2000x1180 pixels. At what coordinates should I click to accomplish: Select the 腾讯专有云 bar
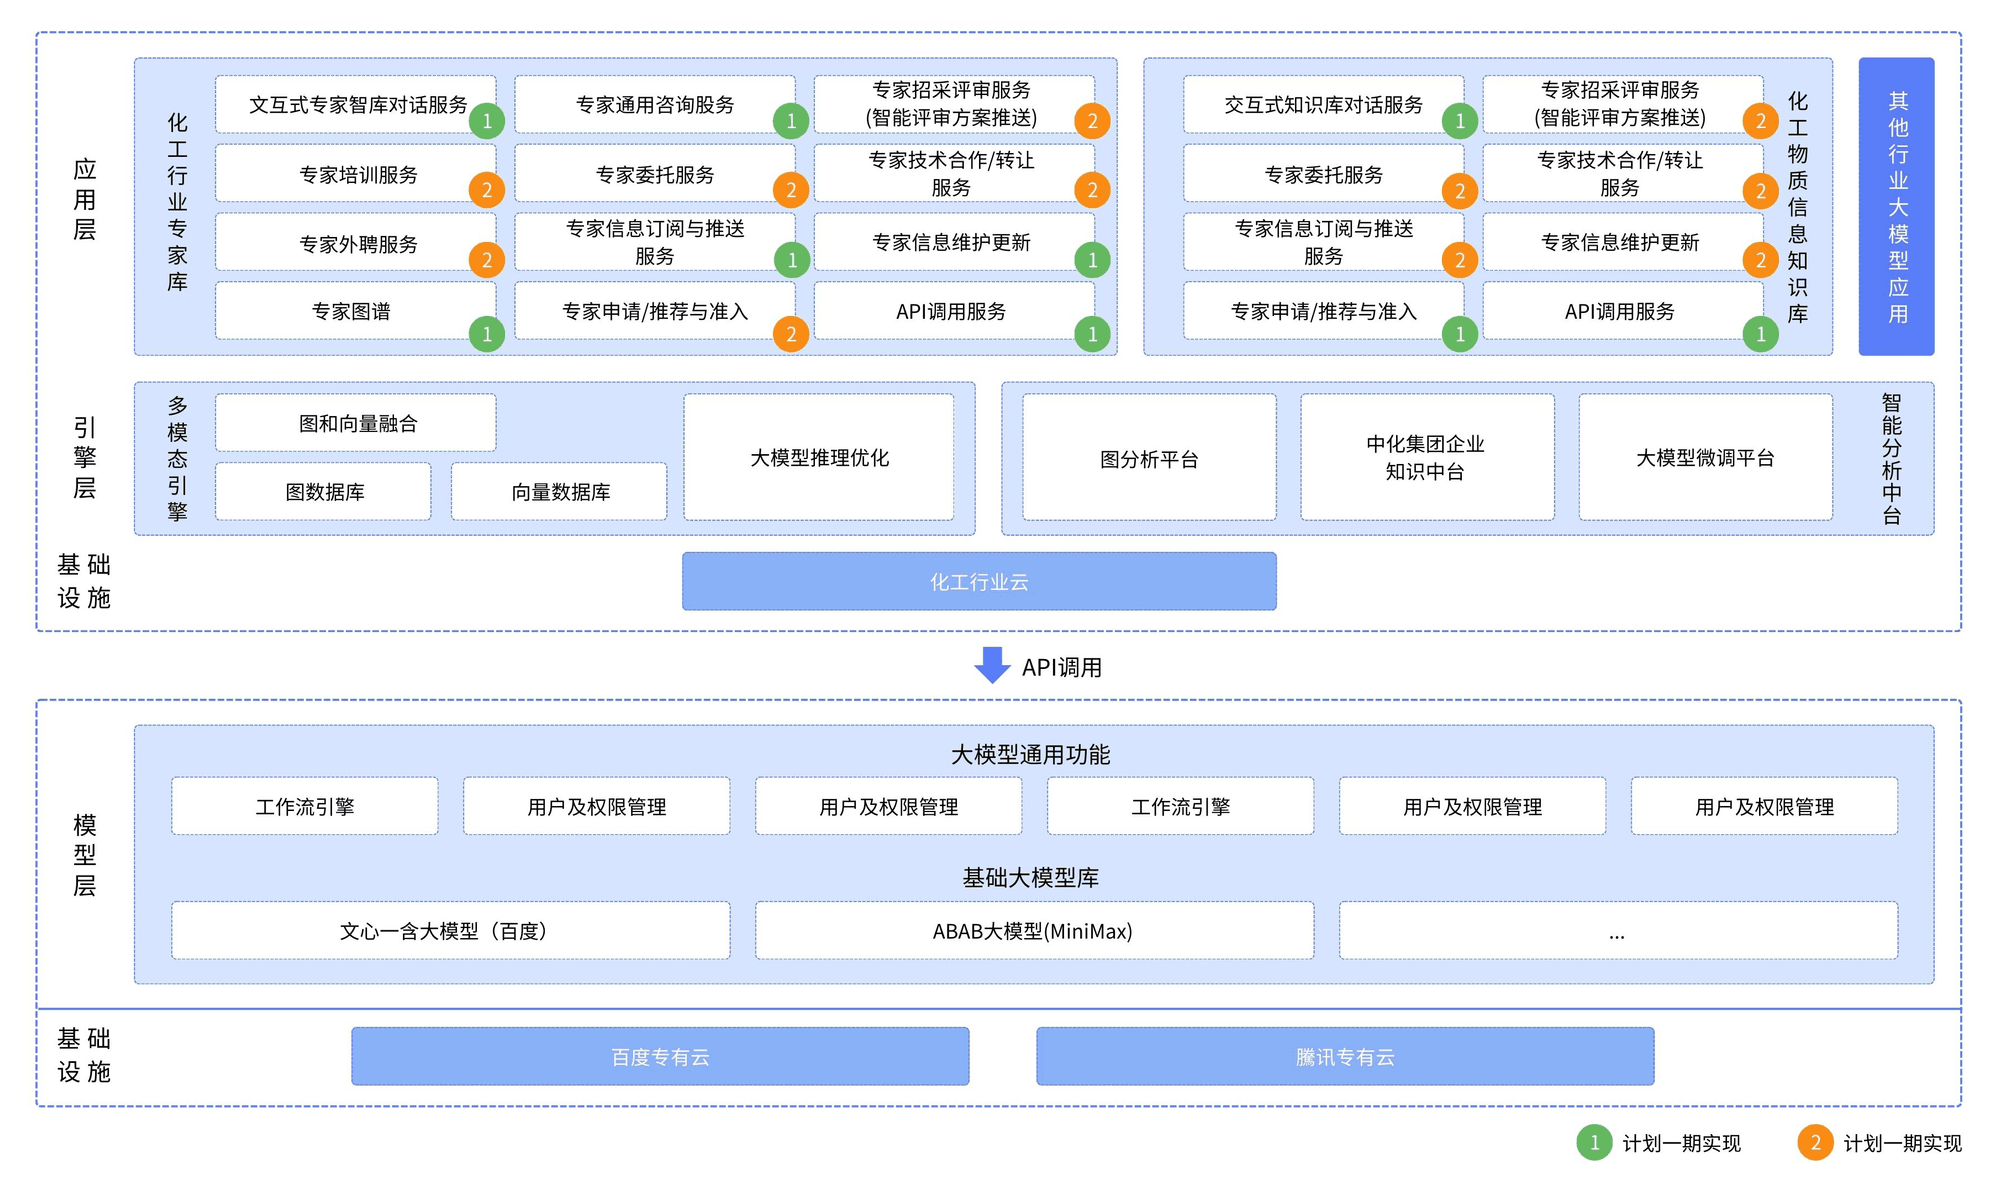tap(1345, 1056)
